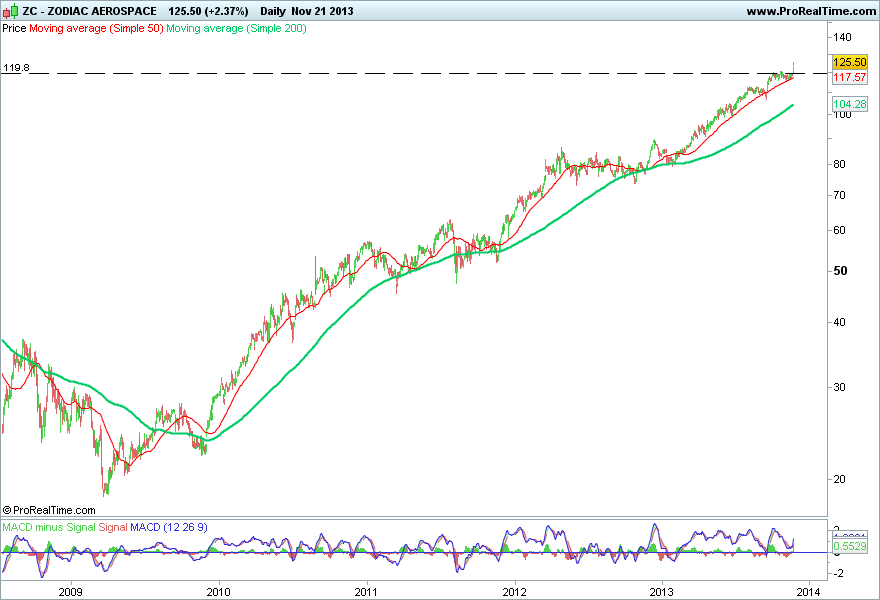Click the MACD minus Signal legend label

[49, 527]
